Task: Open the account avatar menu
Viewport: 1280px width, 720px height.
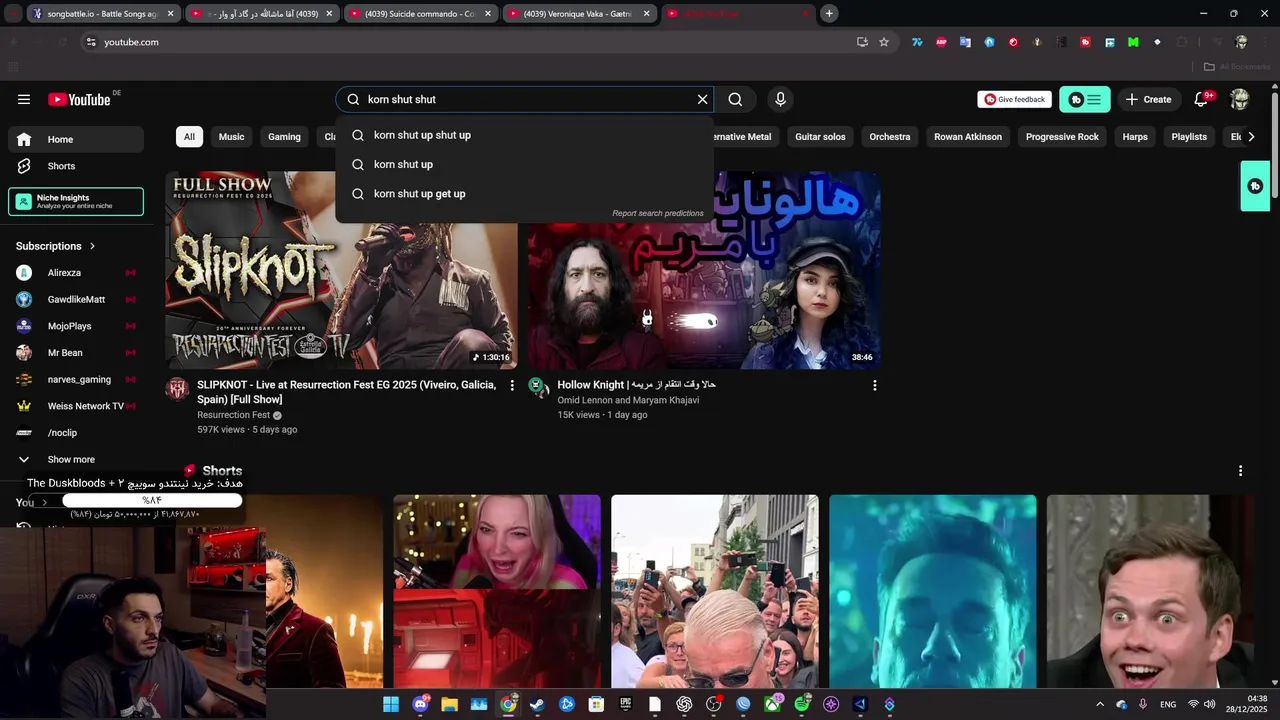Action: click(x=1240, y=99)
